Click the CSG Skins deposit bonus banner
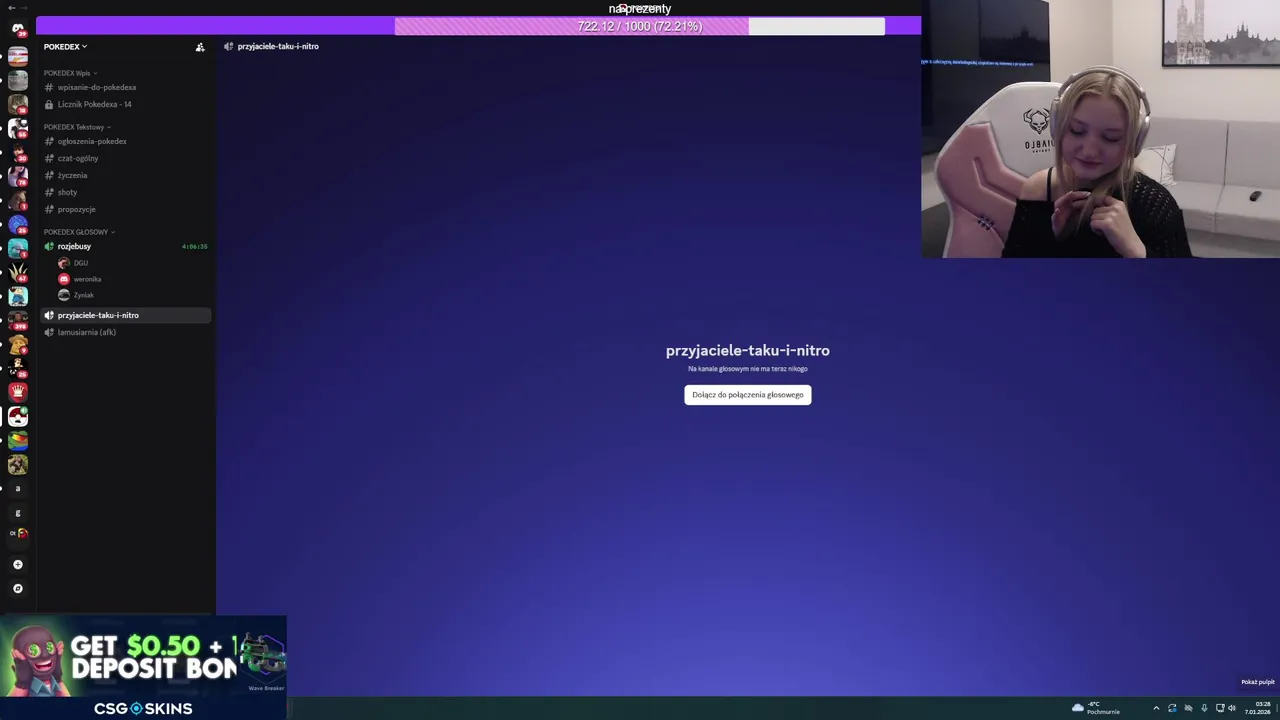The height and width of the screenshot is (720, 1280). pos(143,668)
